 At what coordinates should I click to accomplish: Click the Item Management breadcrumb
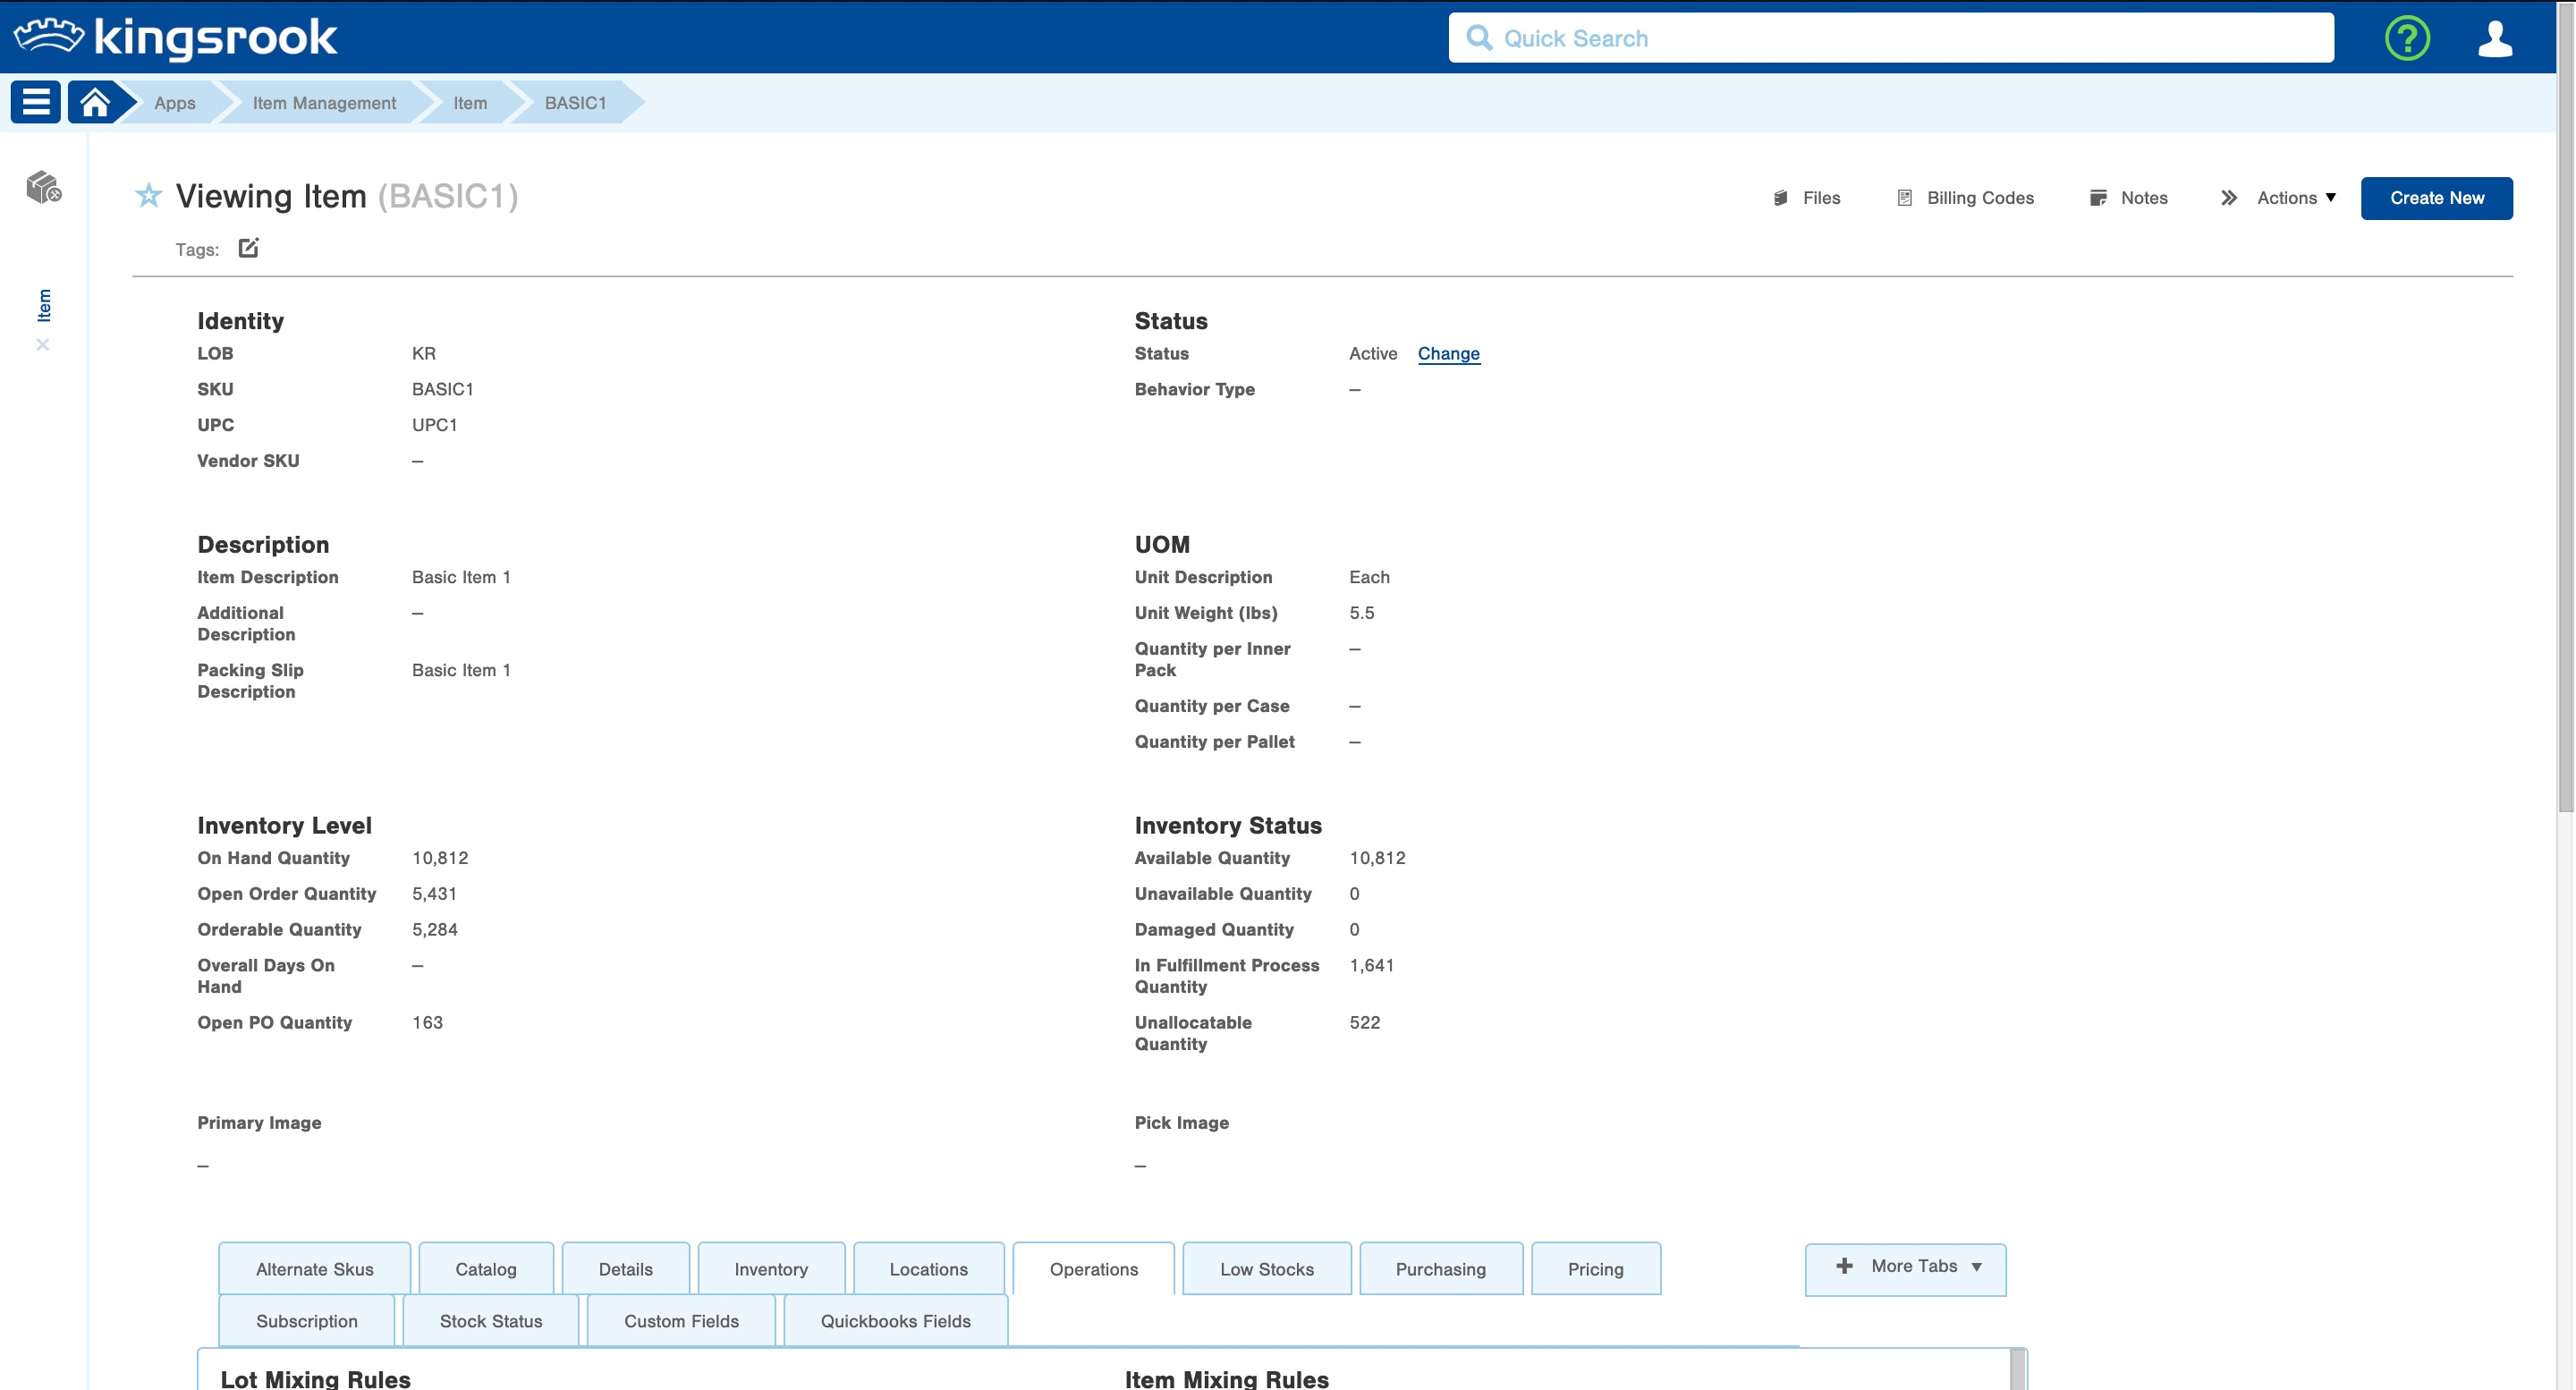[x=324, y=103]
